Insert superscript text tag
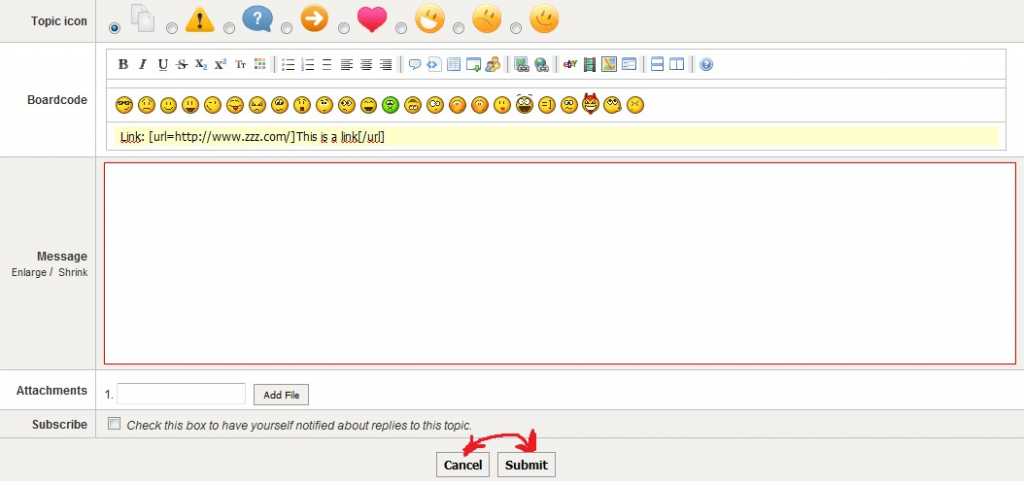This screenshot has width=1024, height=485. 220,65
